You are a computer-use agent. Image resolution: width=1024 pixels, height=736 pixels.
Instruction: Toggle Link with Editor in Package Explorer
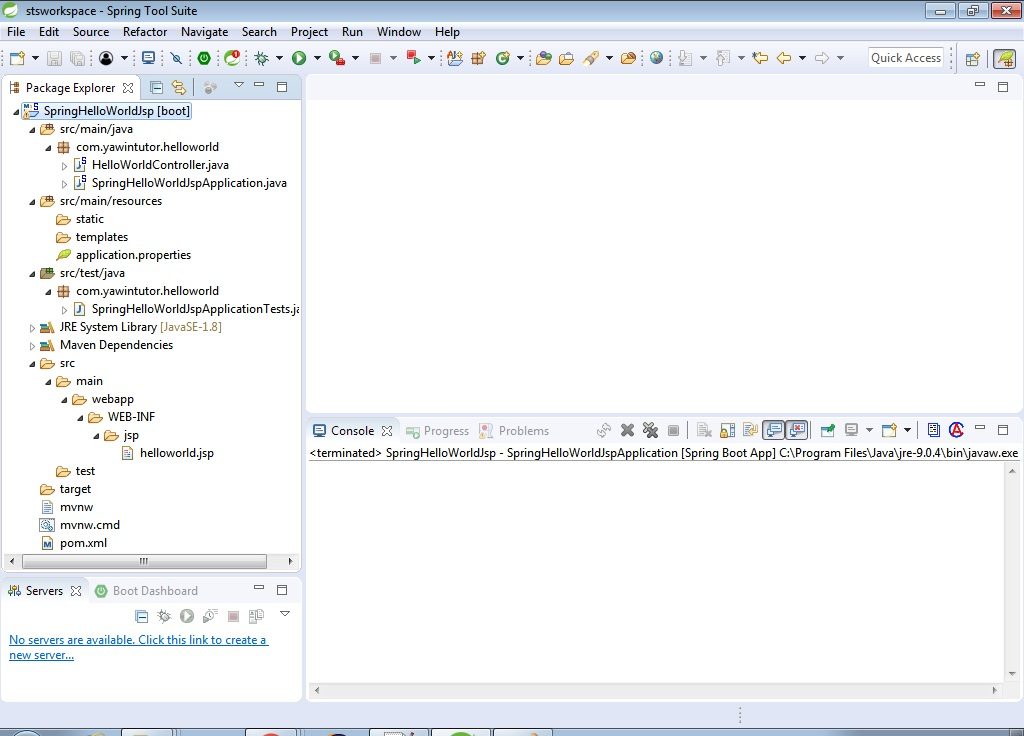pyautogui.click(x=179, y=87)
